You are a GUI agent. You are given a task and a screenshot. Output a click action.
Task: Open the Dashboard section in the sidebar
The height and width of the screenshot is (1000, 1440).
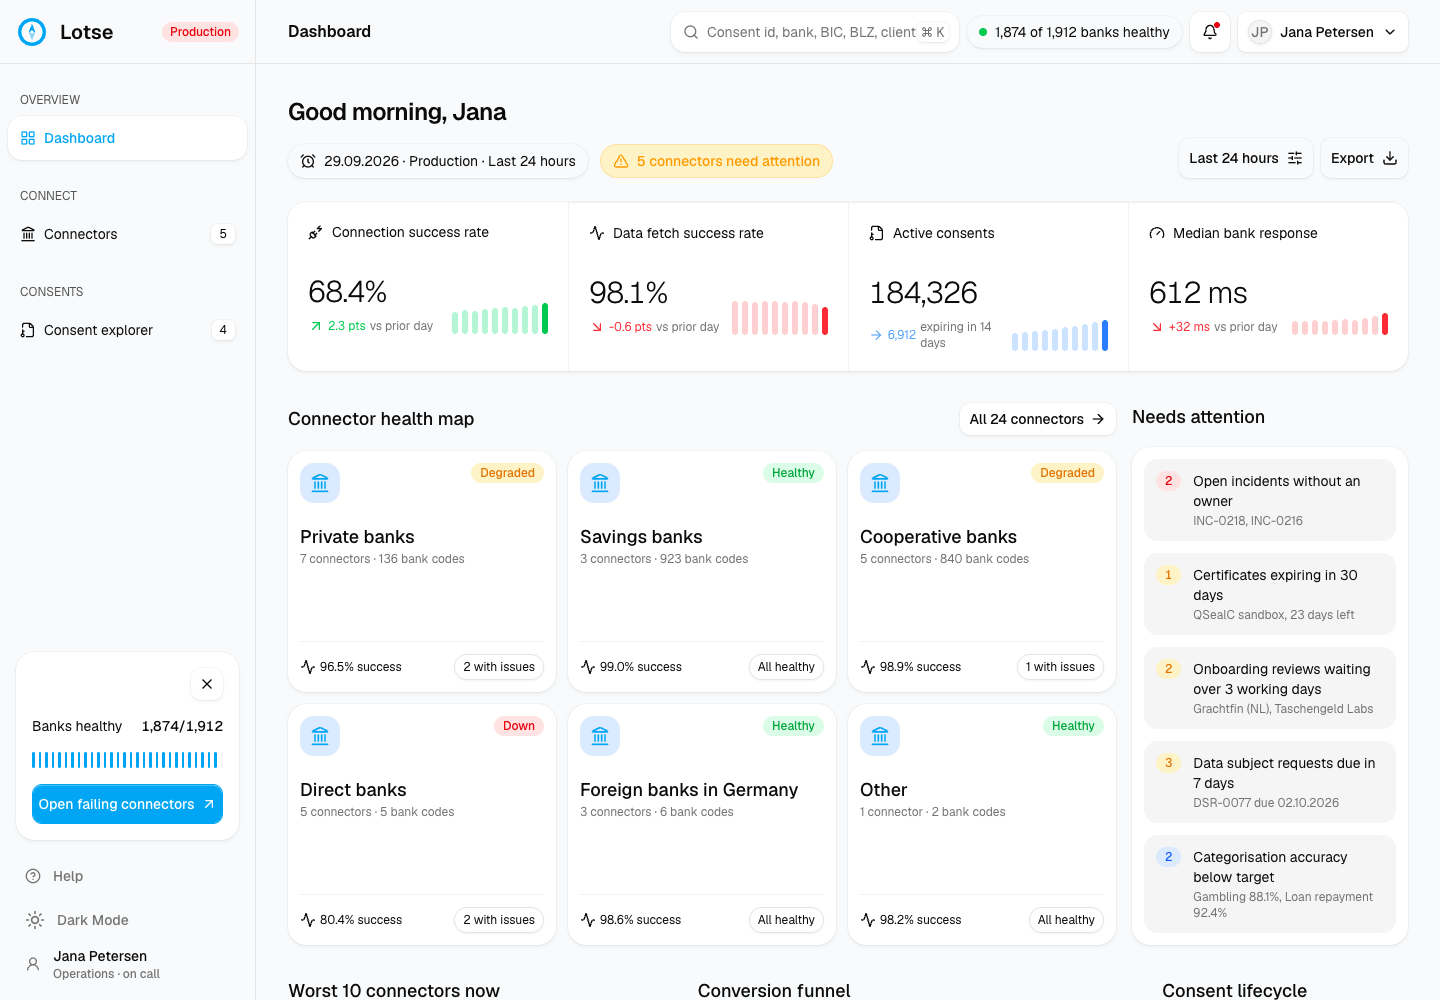(127, 138)
